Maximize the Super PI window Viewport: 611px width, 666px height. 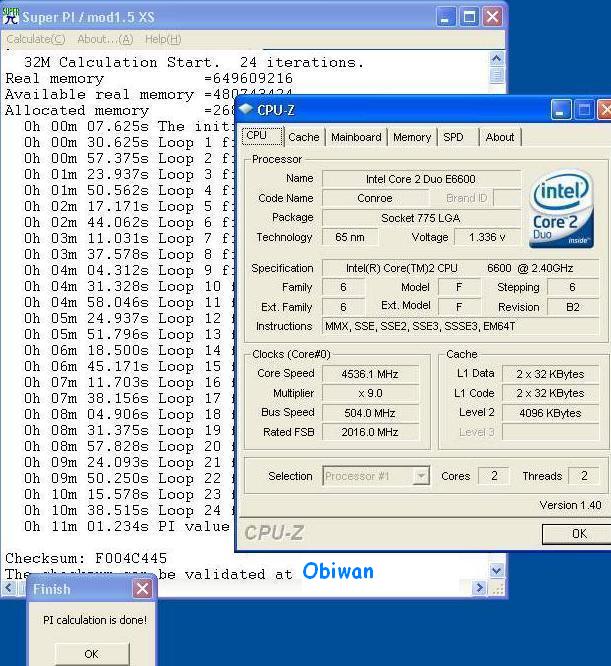tap(469, 17)
